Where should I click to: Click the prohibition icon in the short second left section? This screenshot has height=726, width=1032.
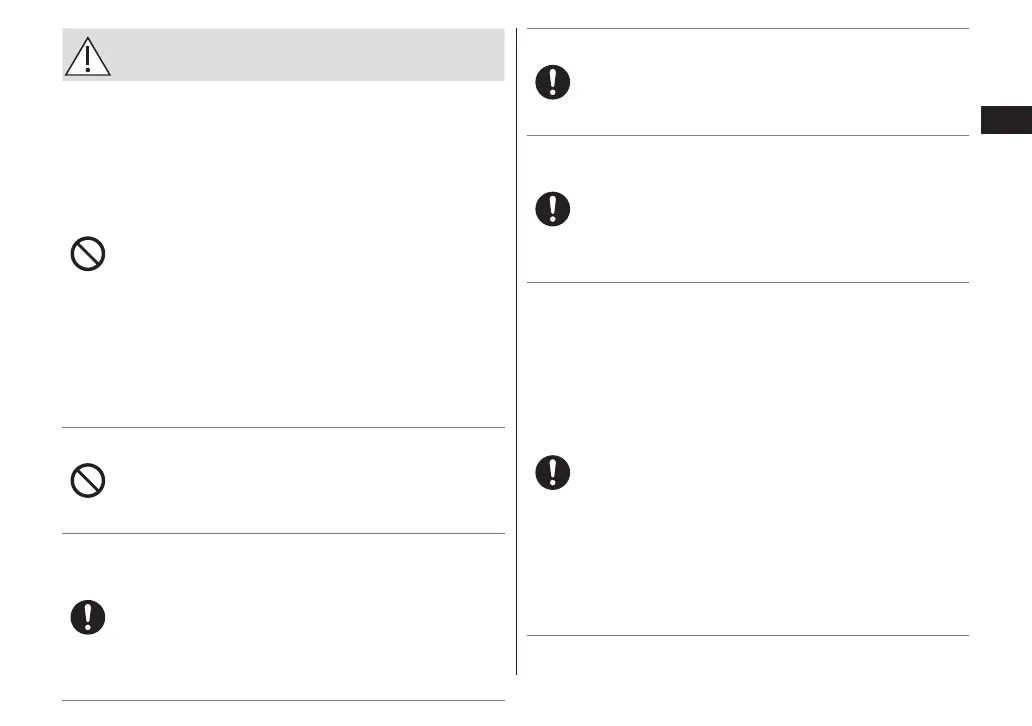pos(88,483)
